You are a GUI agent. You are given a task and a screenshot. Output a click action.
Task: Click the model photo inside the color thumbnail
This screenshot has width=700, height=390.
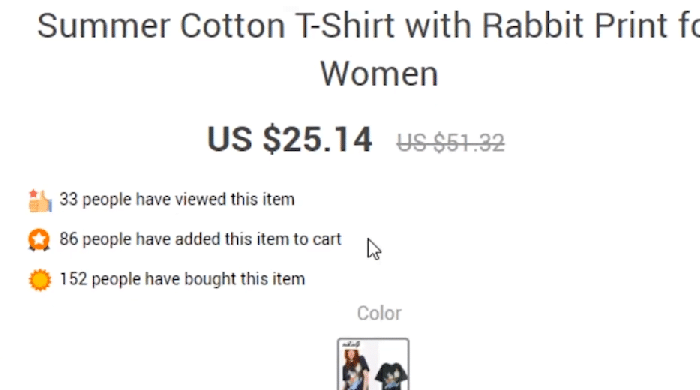coord(355,368)
